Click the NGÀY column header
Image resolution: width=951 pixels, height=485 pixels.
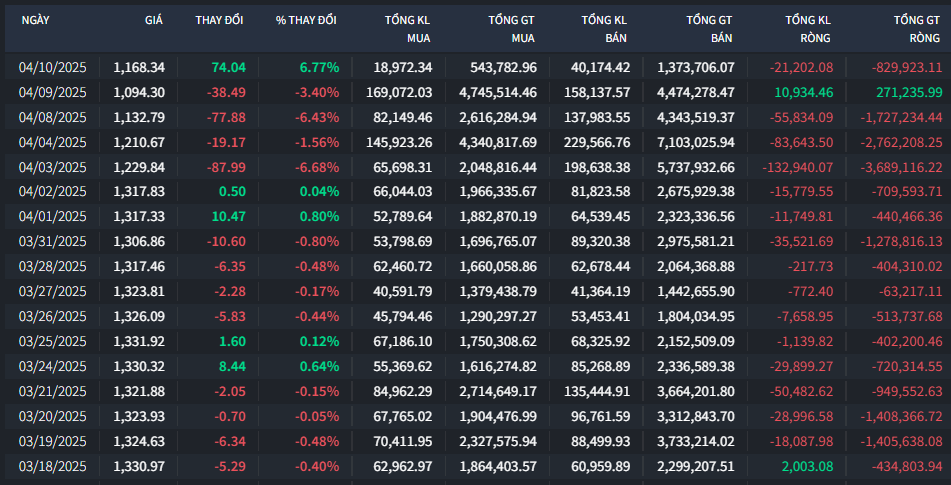click(35, 21)
